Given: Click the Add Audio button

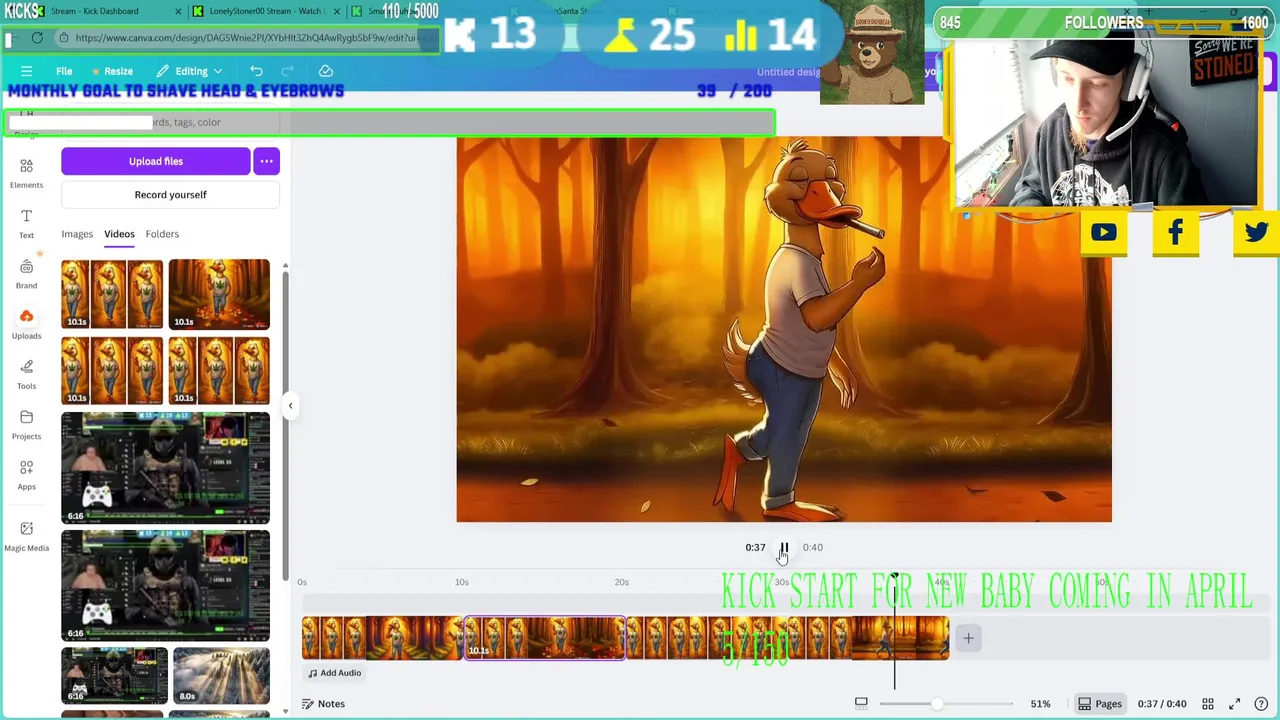Looking at the screenshot, I should 334,673.
